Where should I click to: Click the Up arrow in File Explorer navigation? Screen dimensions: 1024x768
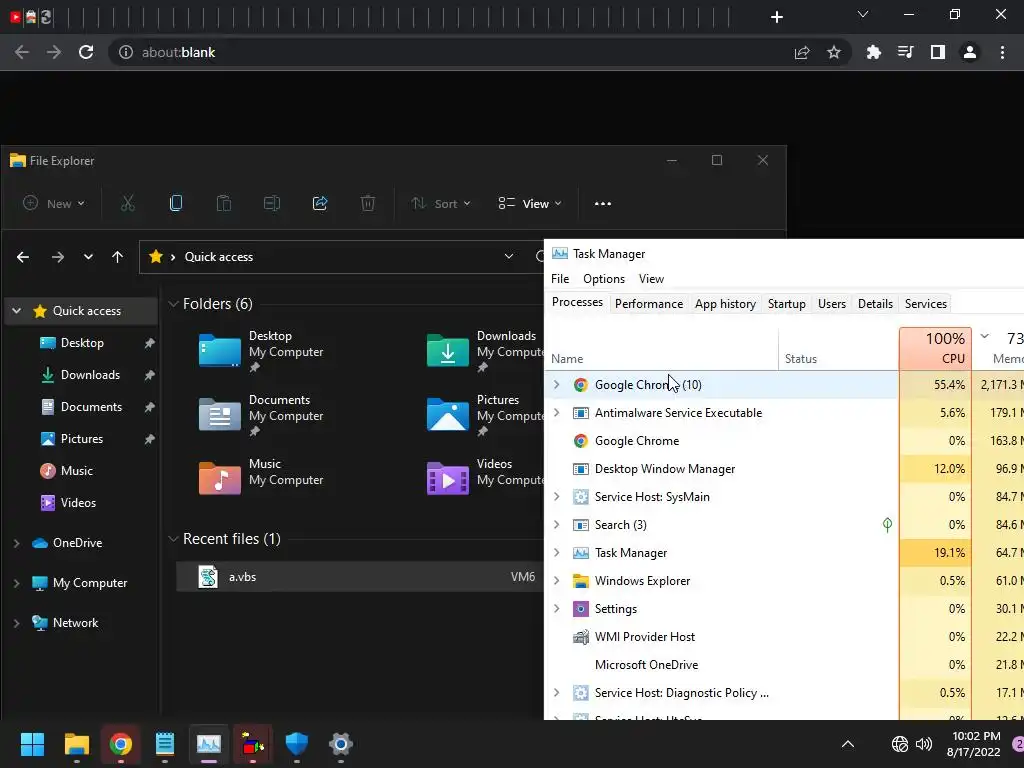(x=118, y=257)
